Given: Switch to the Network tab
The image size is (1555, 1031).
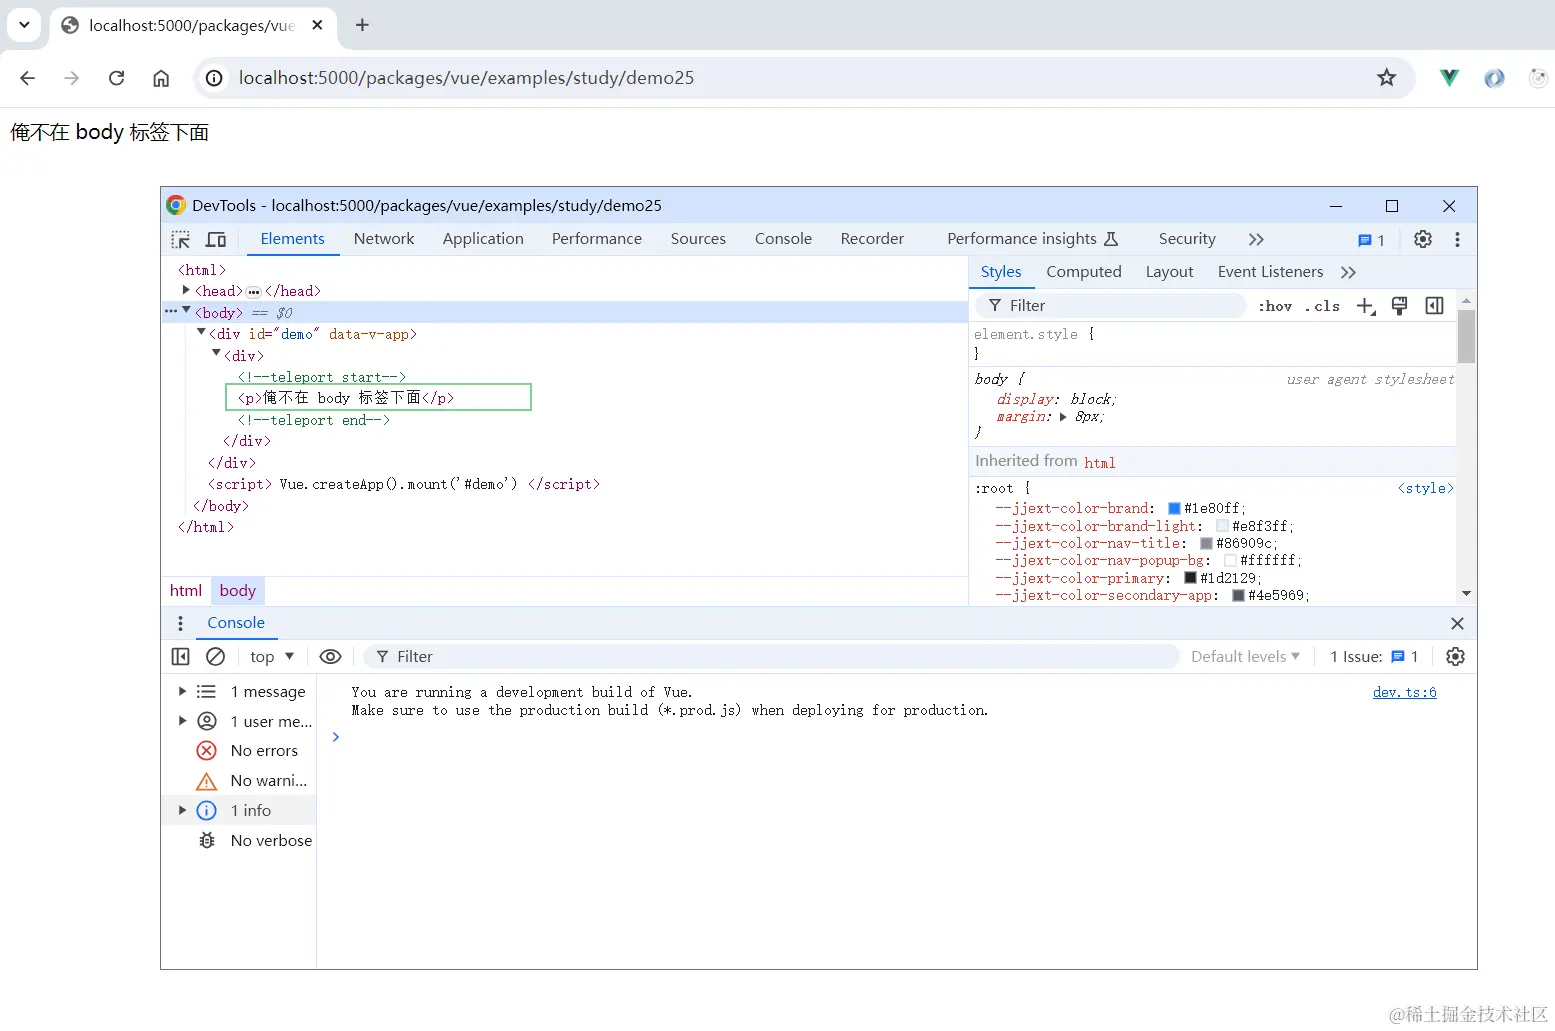Looking at the screenshot, I should tap(384, 239).
